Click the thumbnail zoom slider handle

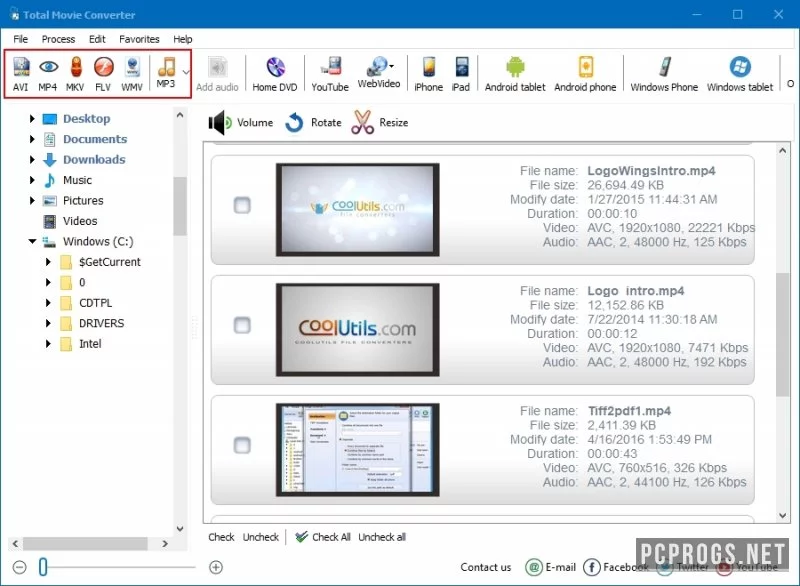43,567
